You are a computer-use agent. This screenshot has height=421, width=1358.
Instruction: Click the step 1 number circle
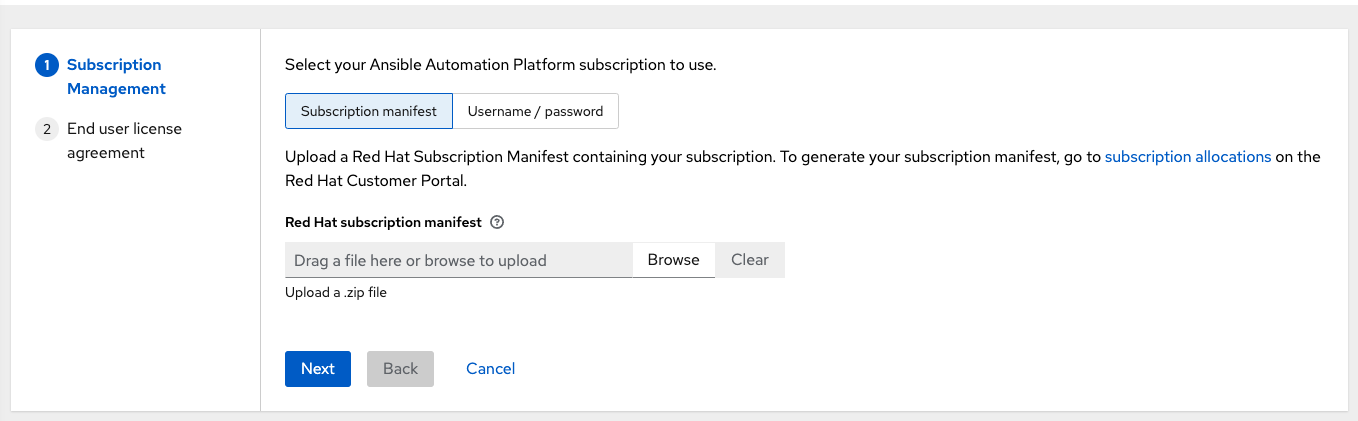click(47, 65)
